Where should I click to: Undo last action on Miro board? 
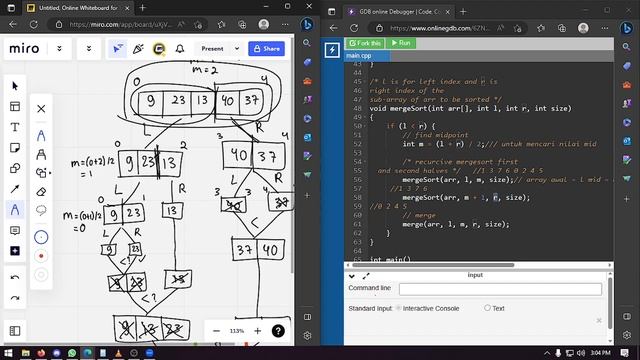[x=15, y=278]
